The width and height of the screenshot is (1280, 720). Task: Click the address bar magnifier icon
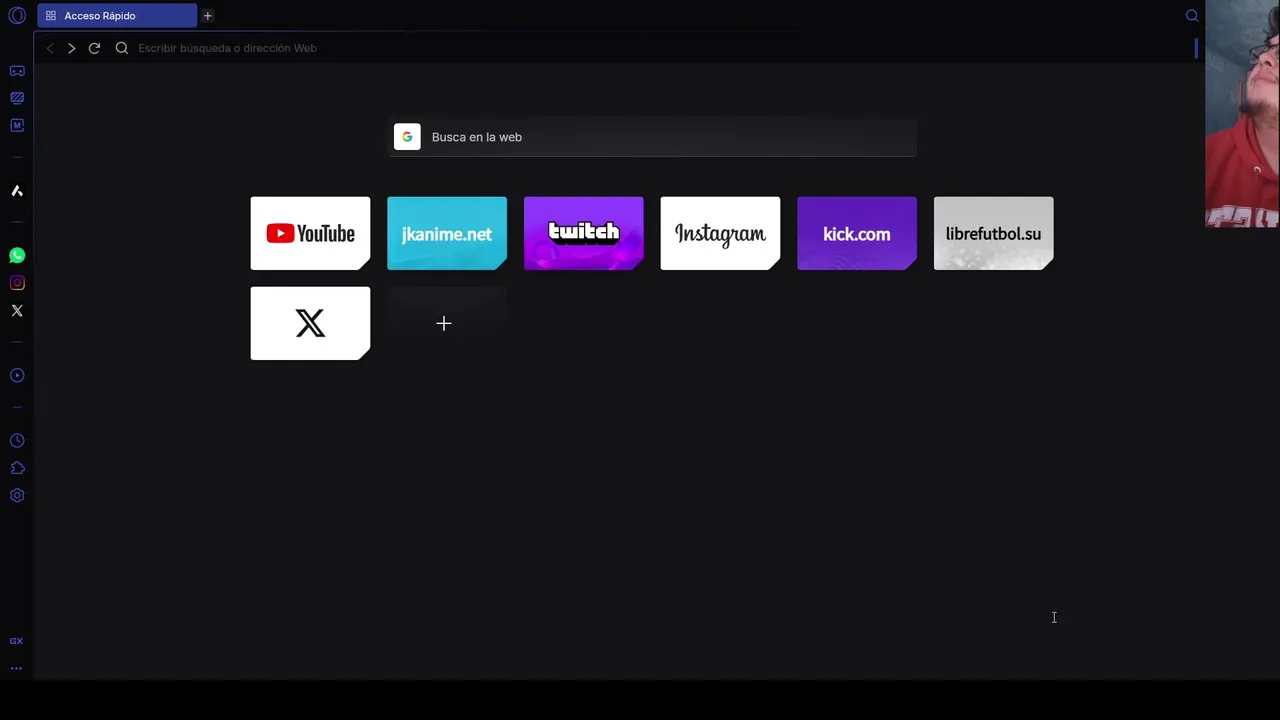pos(122,48)
